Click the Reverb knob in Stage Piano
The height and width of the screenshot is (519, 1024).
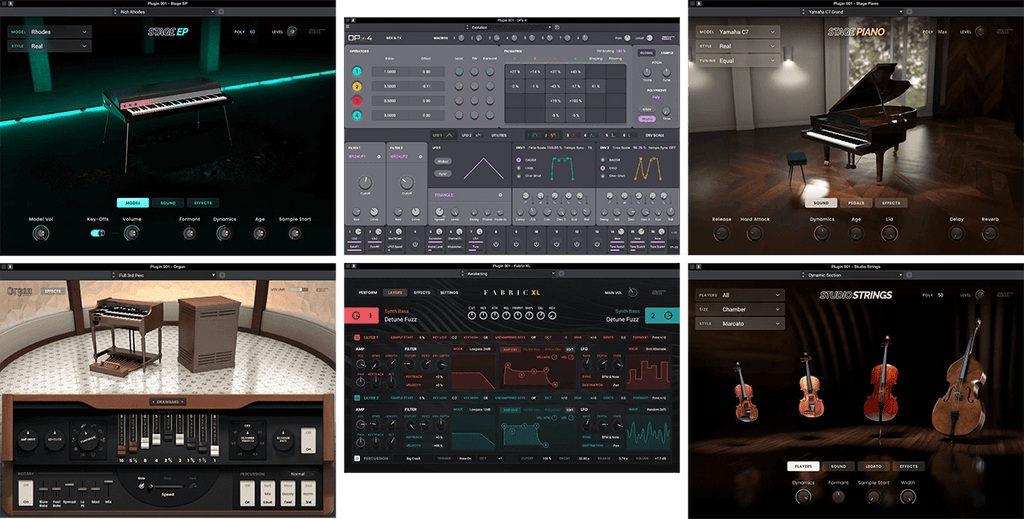point(989,233)
